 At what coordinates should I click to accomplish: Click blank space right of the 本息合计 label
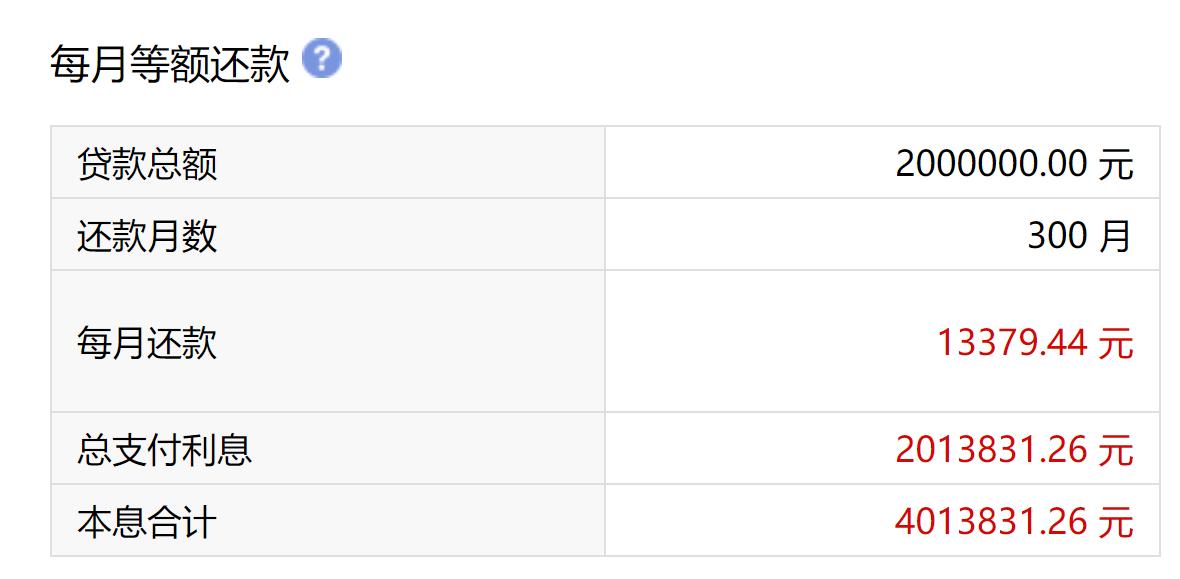[x=400, y=522]
